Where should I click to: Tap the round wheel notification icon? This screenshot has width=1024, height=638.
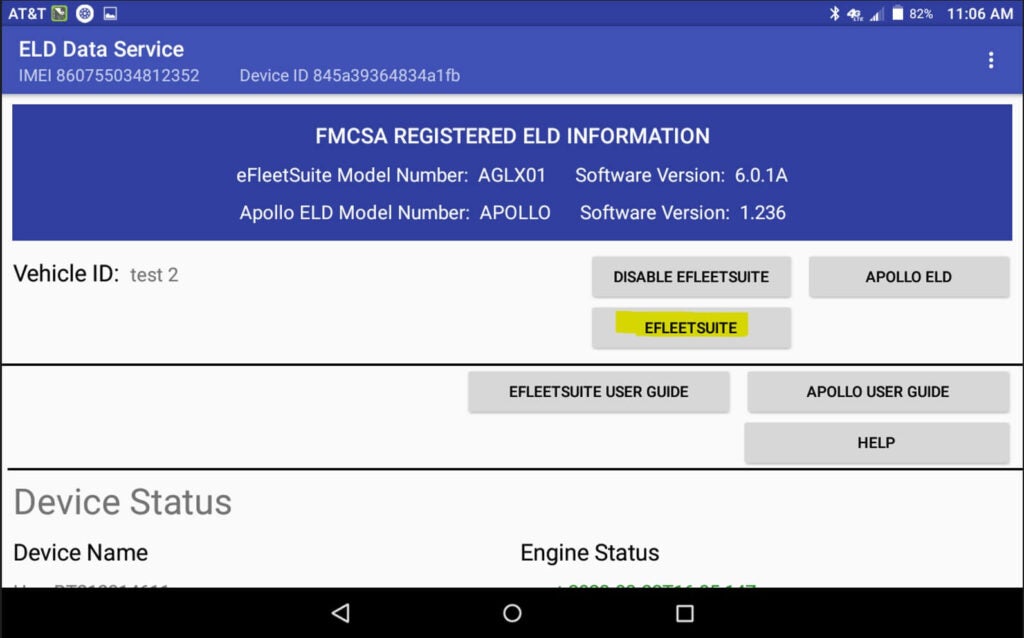[x=85, y=14]
